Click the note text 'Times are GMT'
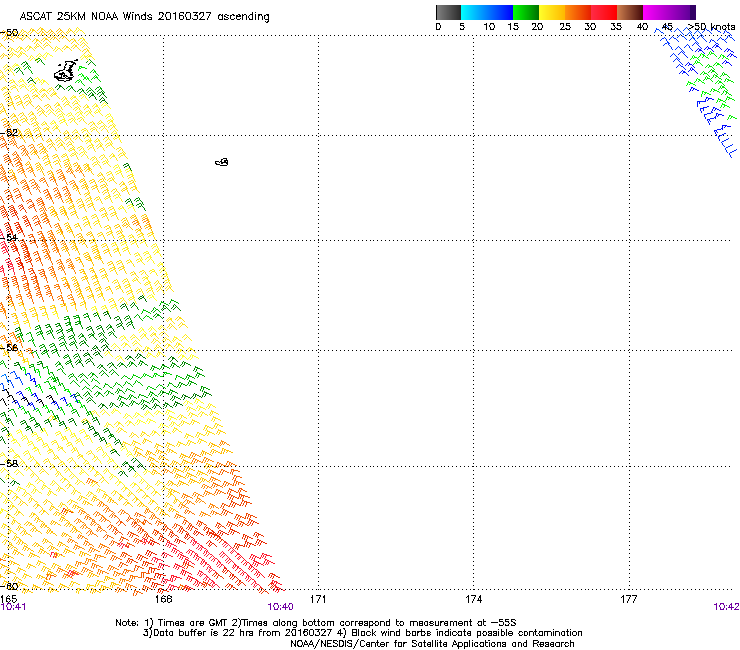 193,623
